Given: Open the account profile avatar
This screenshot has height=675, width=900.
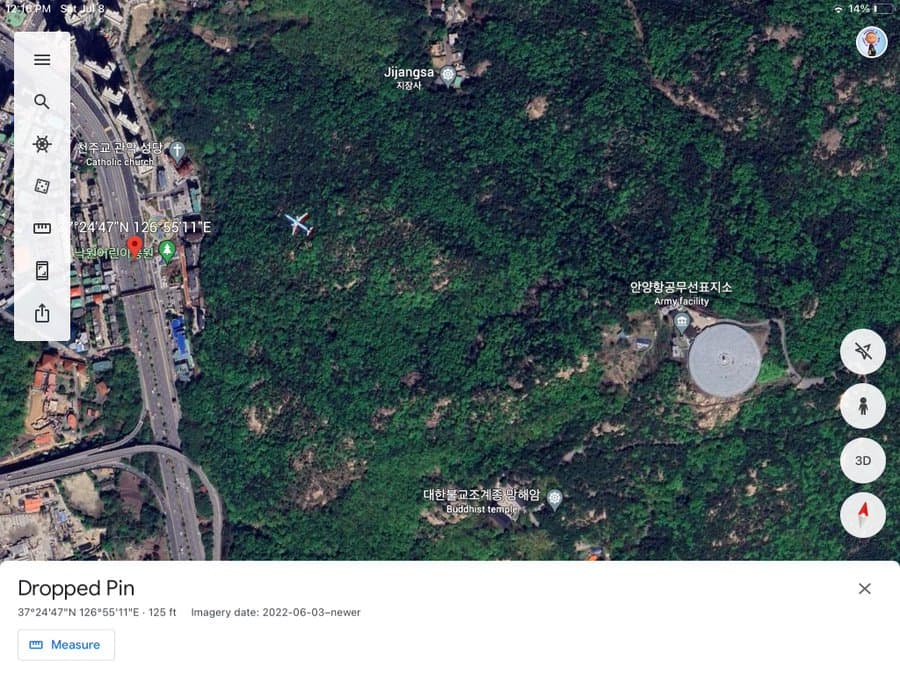Looking at the screenshot, I should (x=871, y=42).
